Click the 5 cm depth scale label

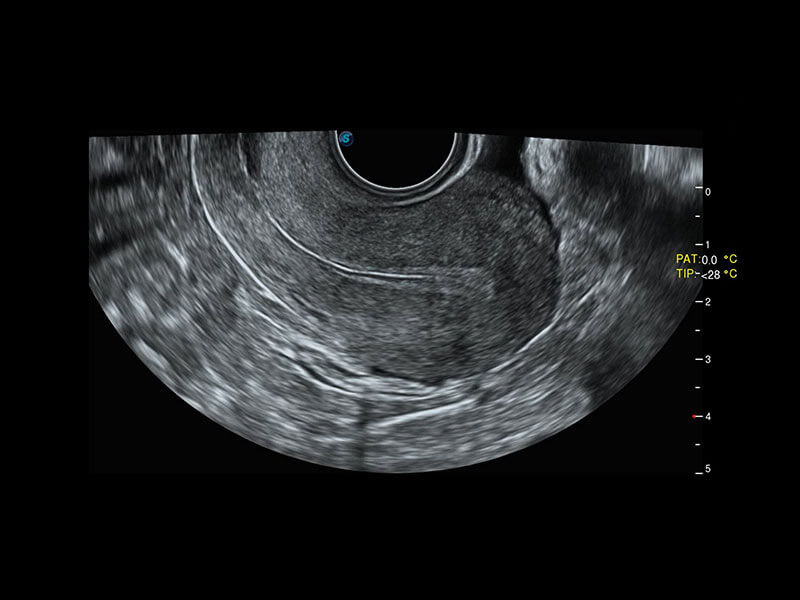tap(708, 470)
